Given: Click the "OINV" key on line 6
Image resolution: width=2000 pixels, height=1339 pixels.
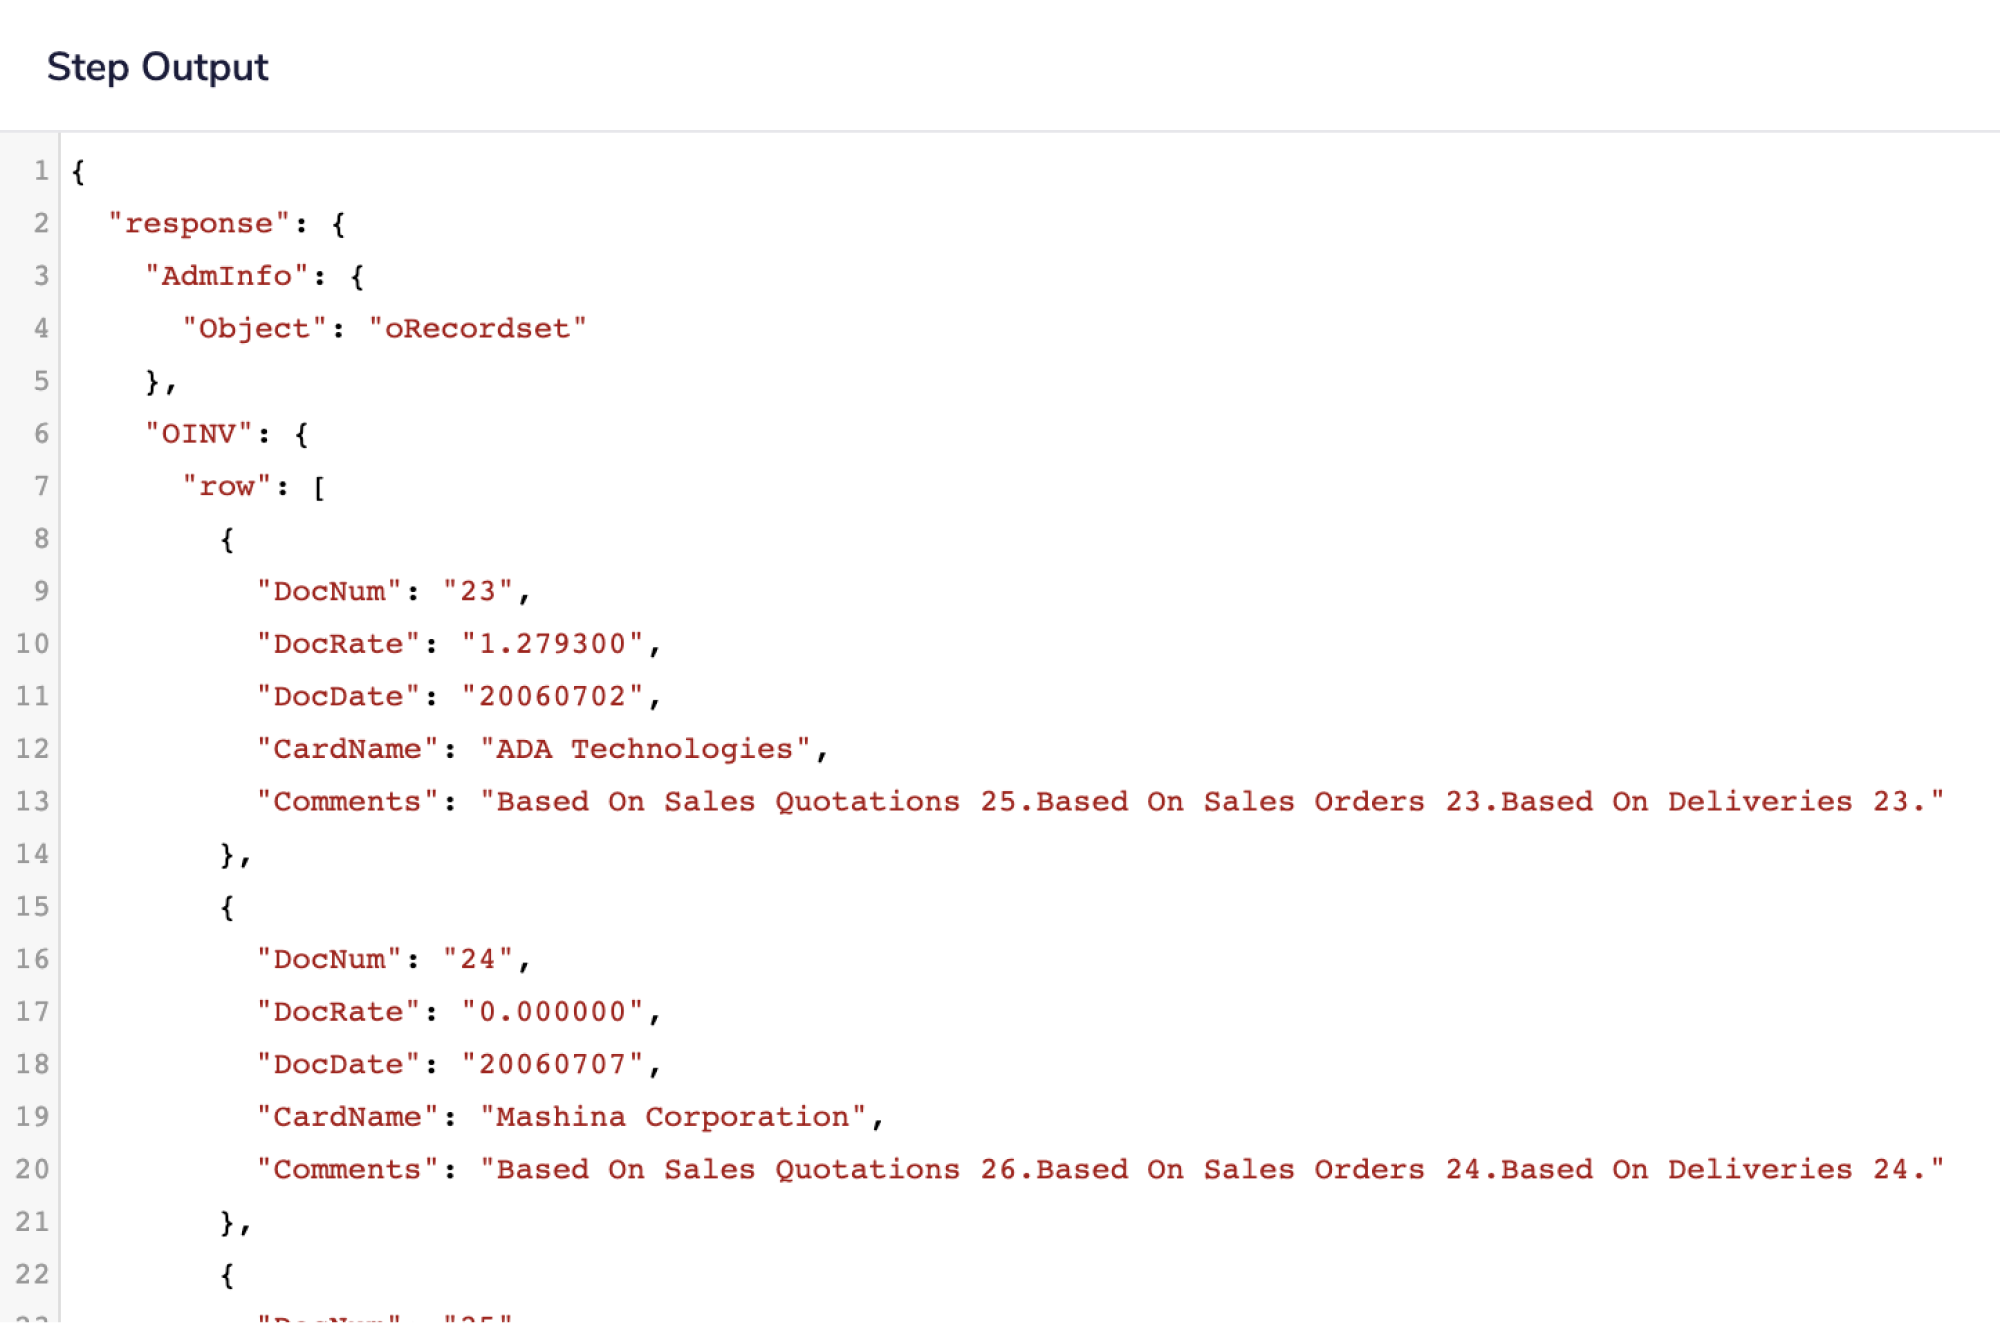Looking at the screenshot, I should [198, 433].
